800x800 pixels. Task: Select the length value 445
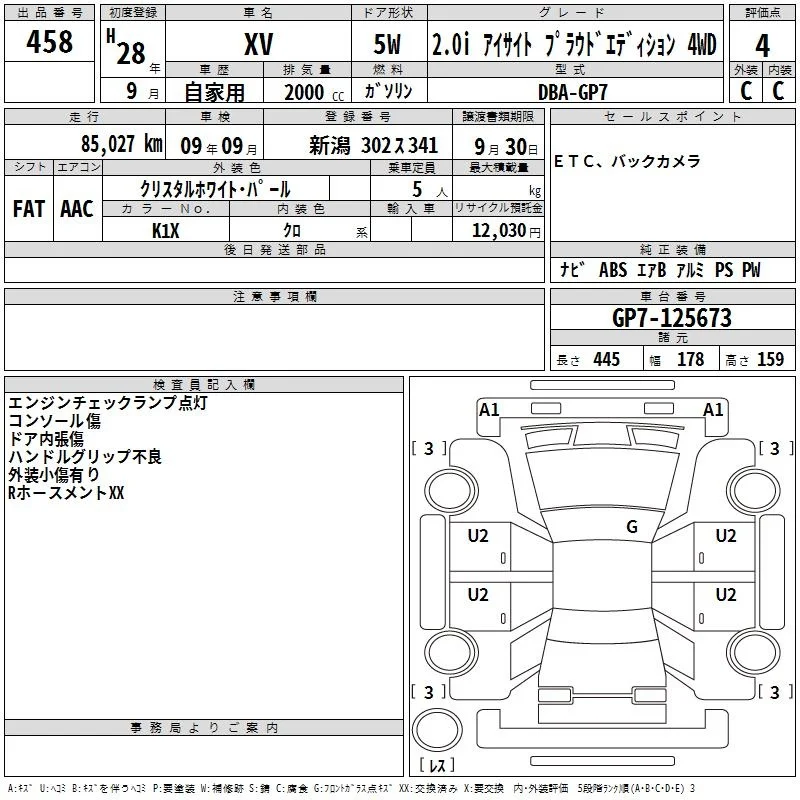(607, 359)
